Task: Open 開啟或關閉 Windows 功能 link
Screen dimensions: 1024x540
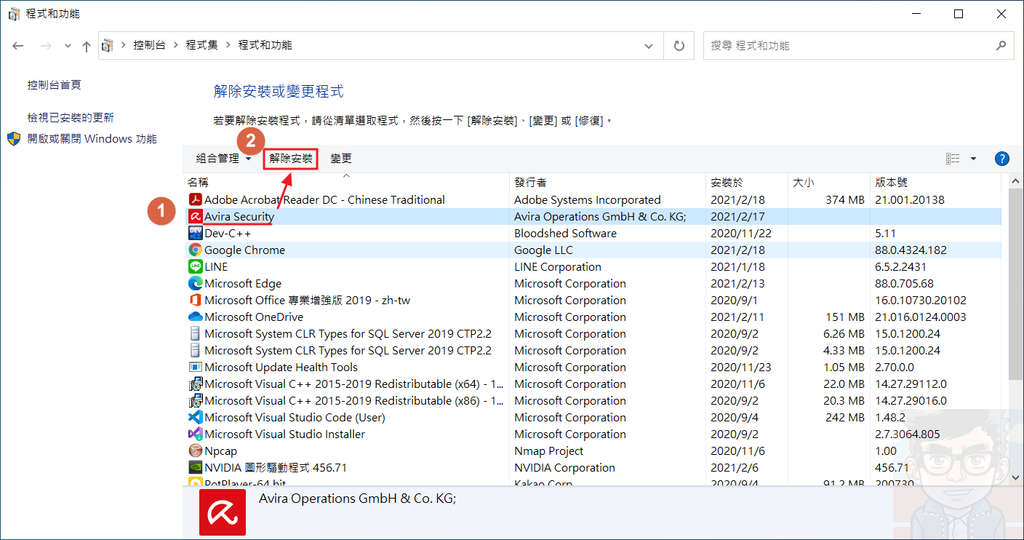Action: (91, 139)
